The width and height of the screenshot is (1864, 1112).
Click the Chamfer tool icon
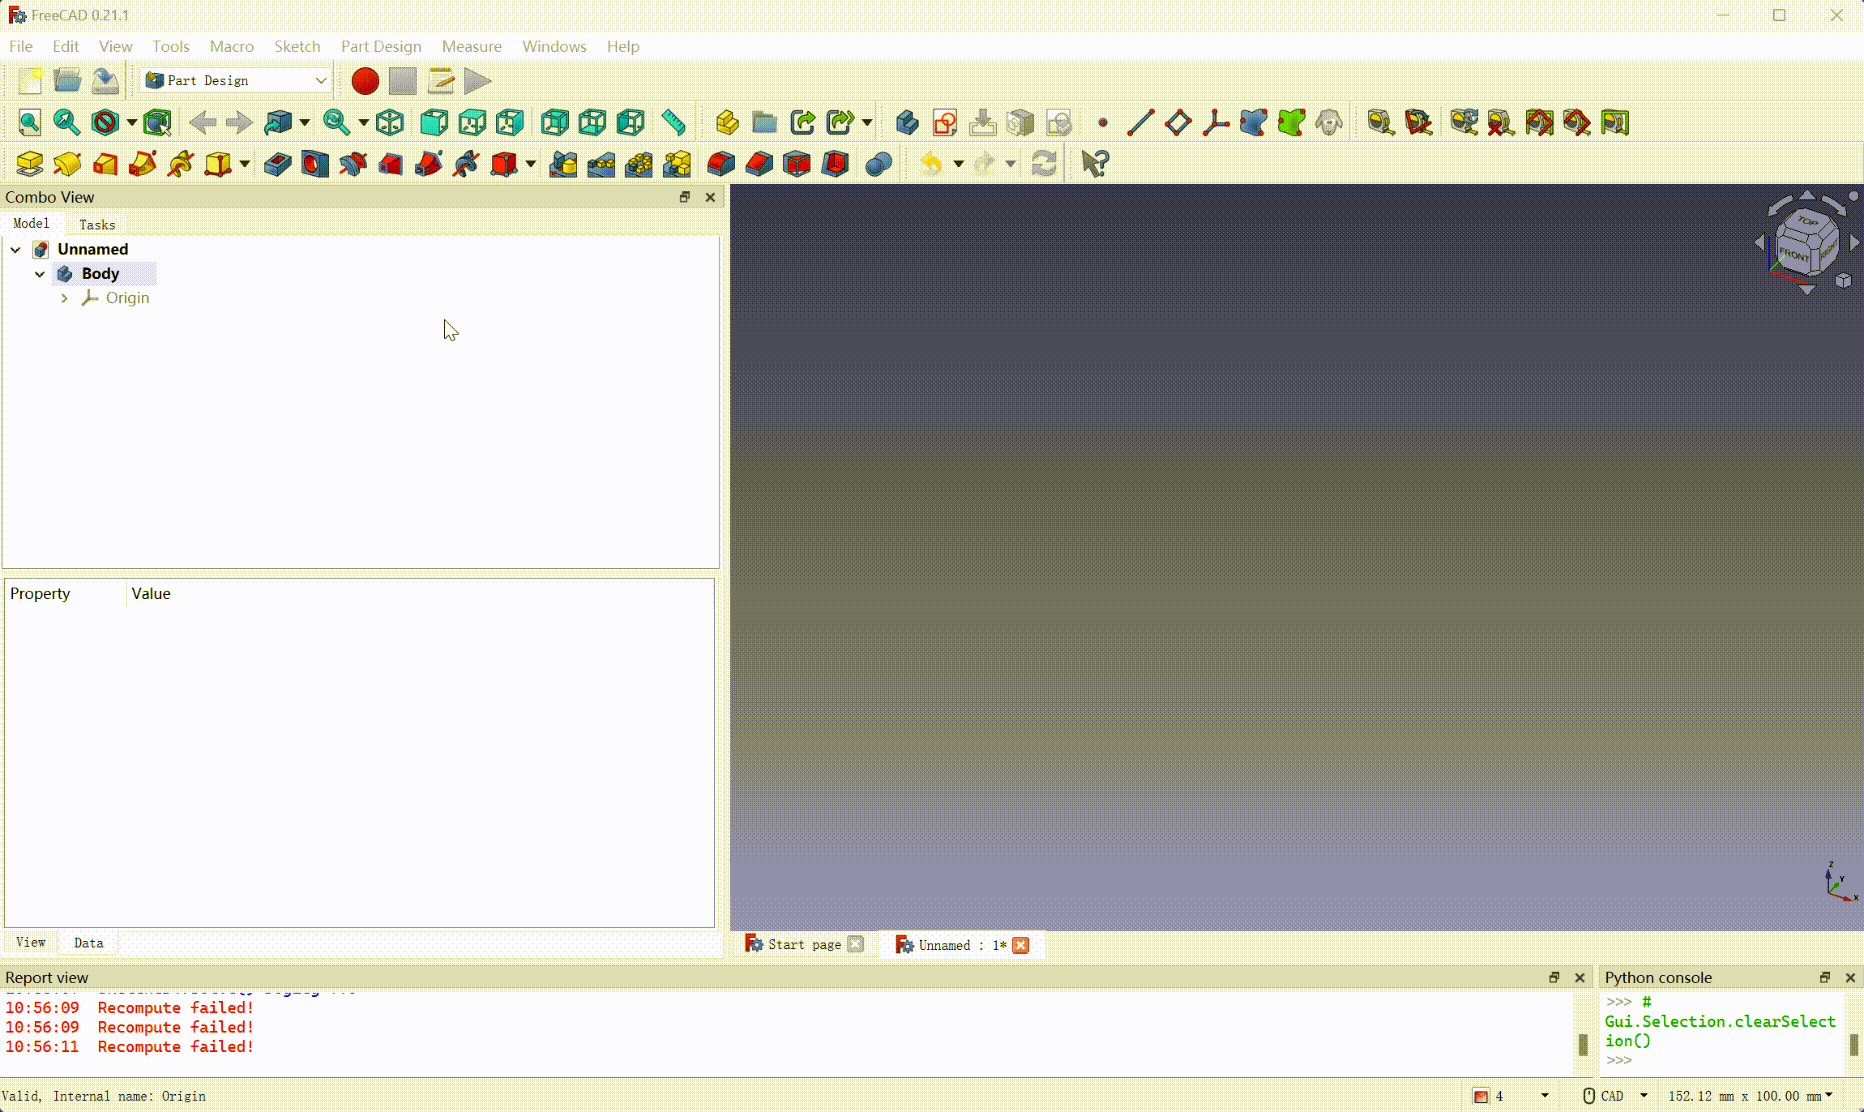pyautogui.click(x=759, y=164)
